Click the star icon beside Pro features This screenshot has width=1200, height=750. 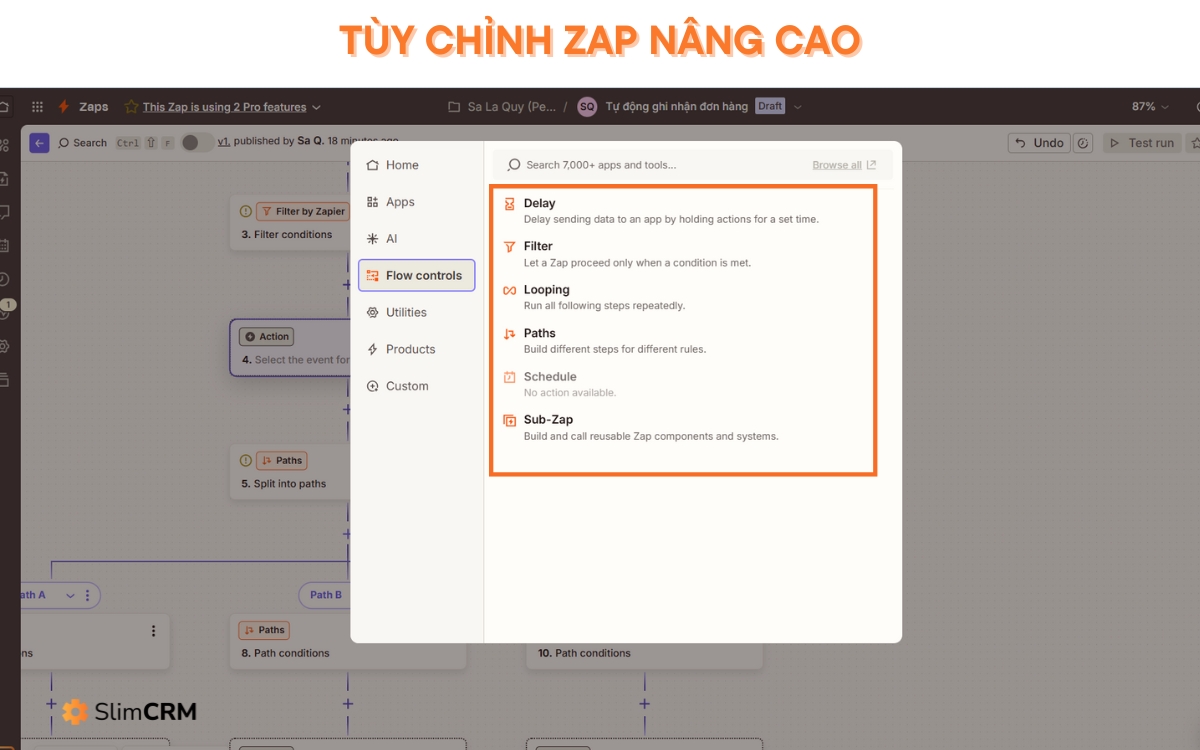coord(130,107)
